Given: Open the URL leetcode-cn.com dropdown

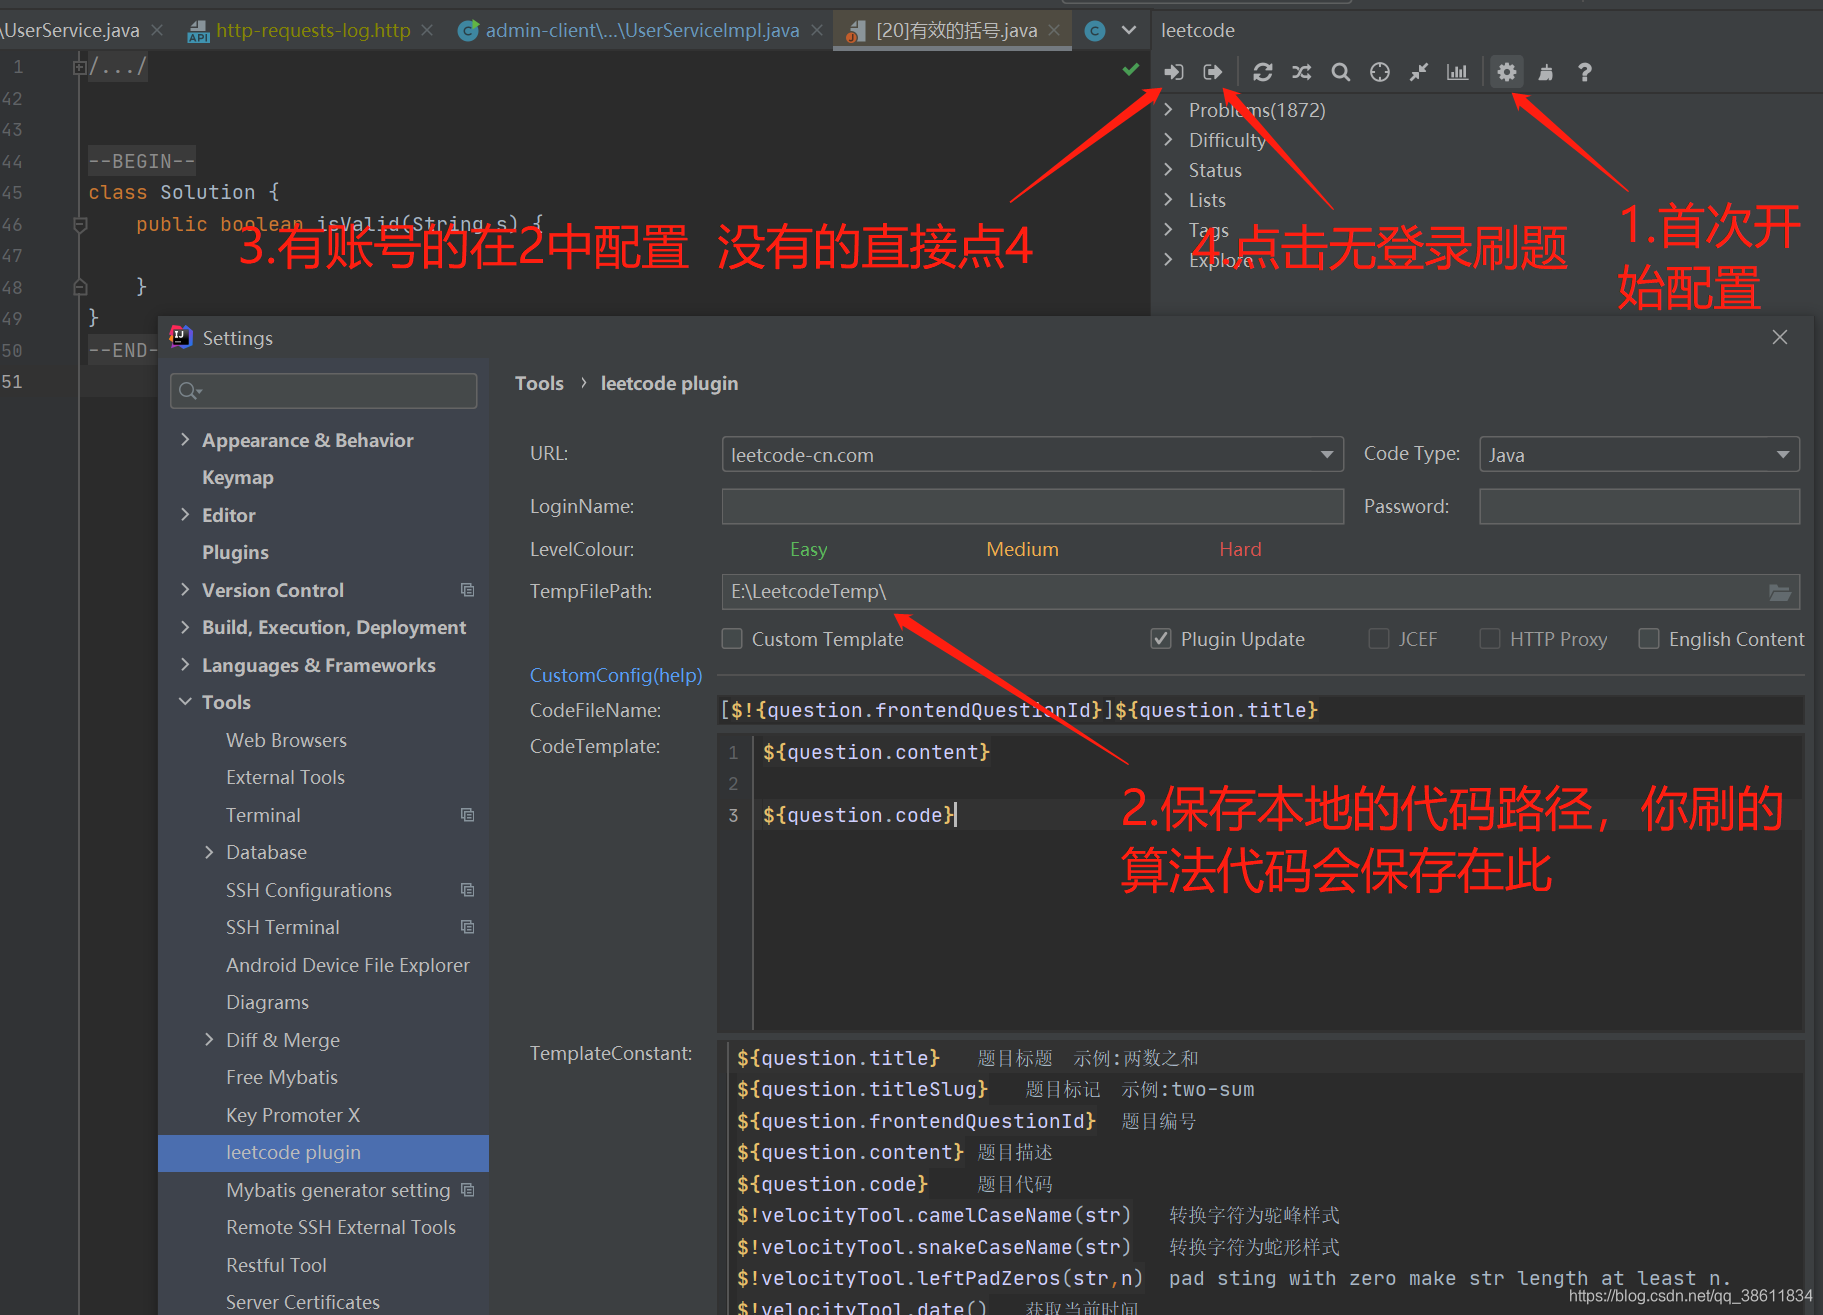Looking at the screenshot, I should coord(1032,455).
